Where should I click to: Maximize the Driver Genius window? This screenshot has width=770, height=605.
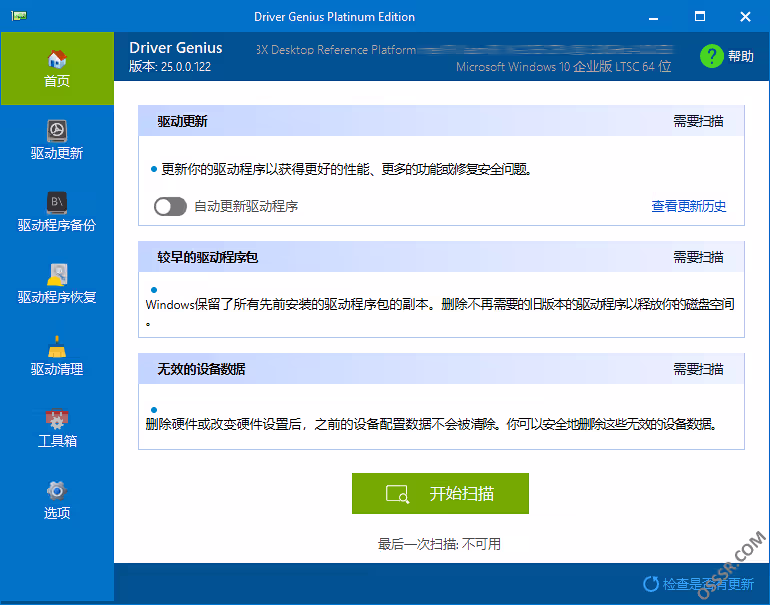point(700,17)
